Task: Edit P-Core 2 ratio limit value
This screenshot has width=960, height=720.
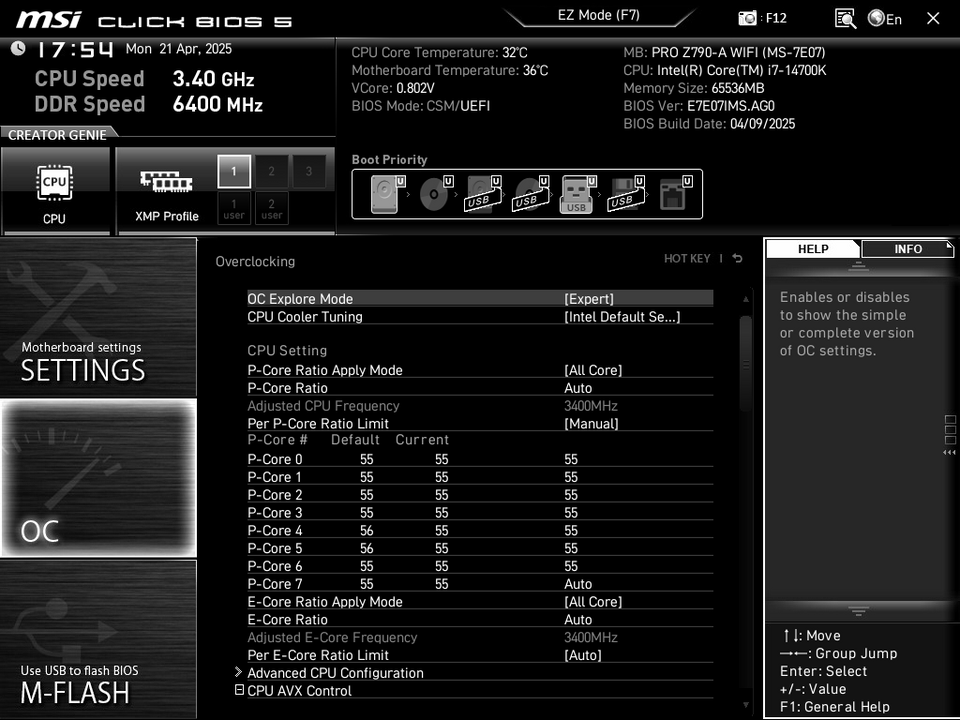Action: coord(571,495)
